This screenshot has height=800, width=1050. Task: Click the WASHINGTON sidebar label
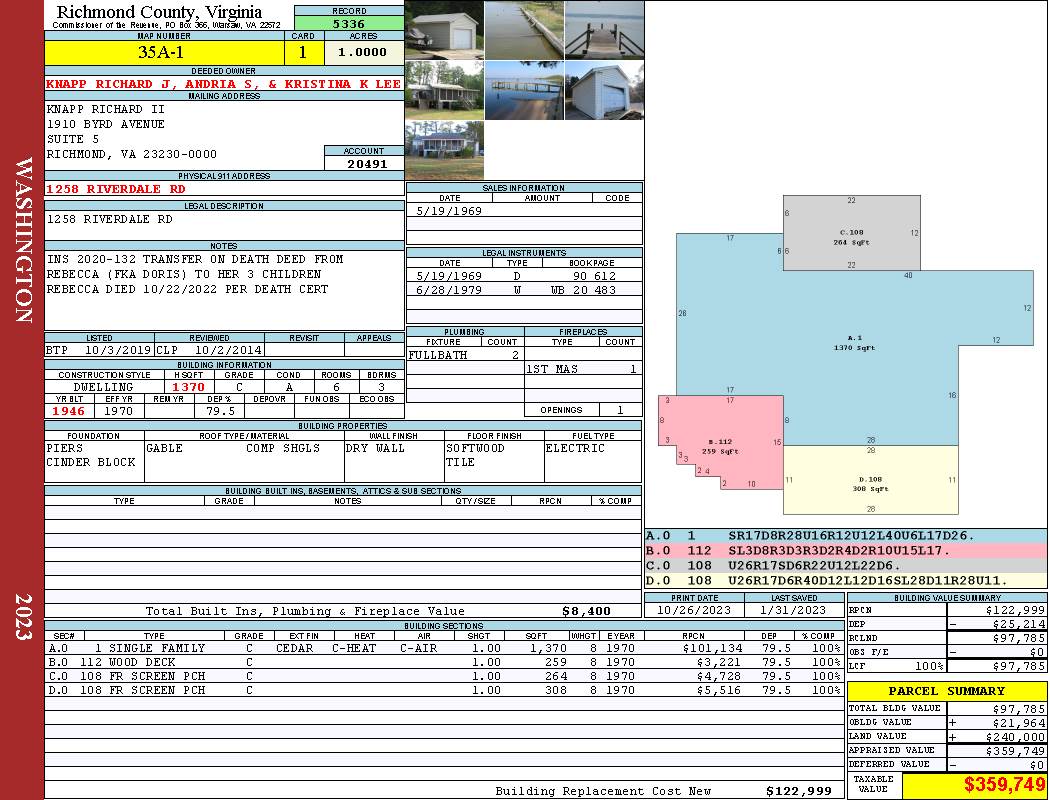(x=23, y=240)
